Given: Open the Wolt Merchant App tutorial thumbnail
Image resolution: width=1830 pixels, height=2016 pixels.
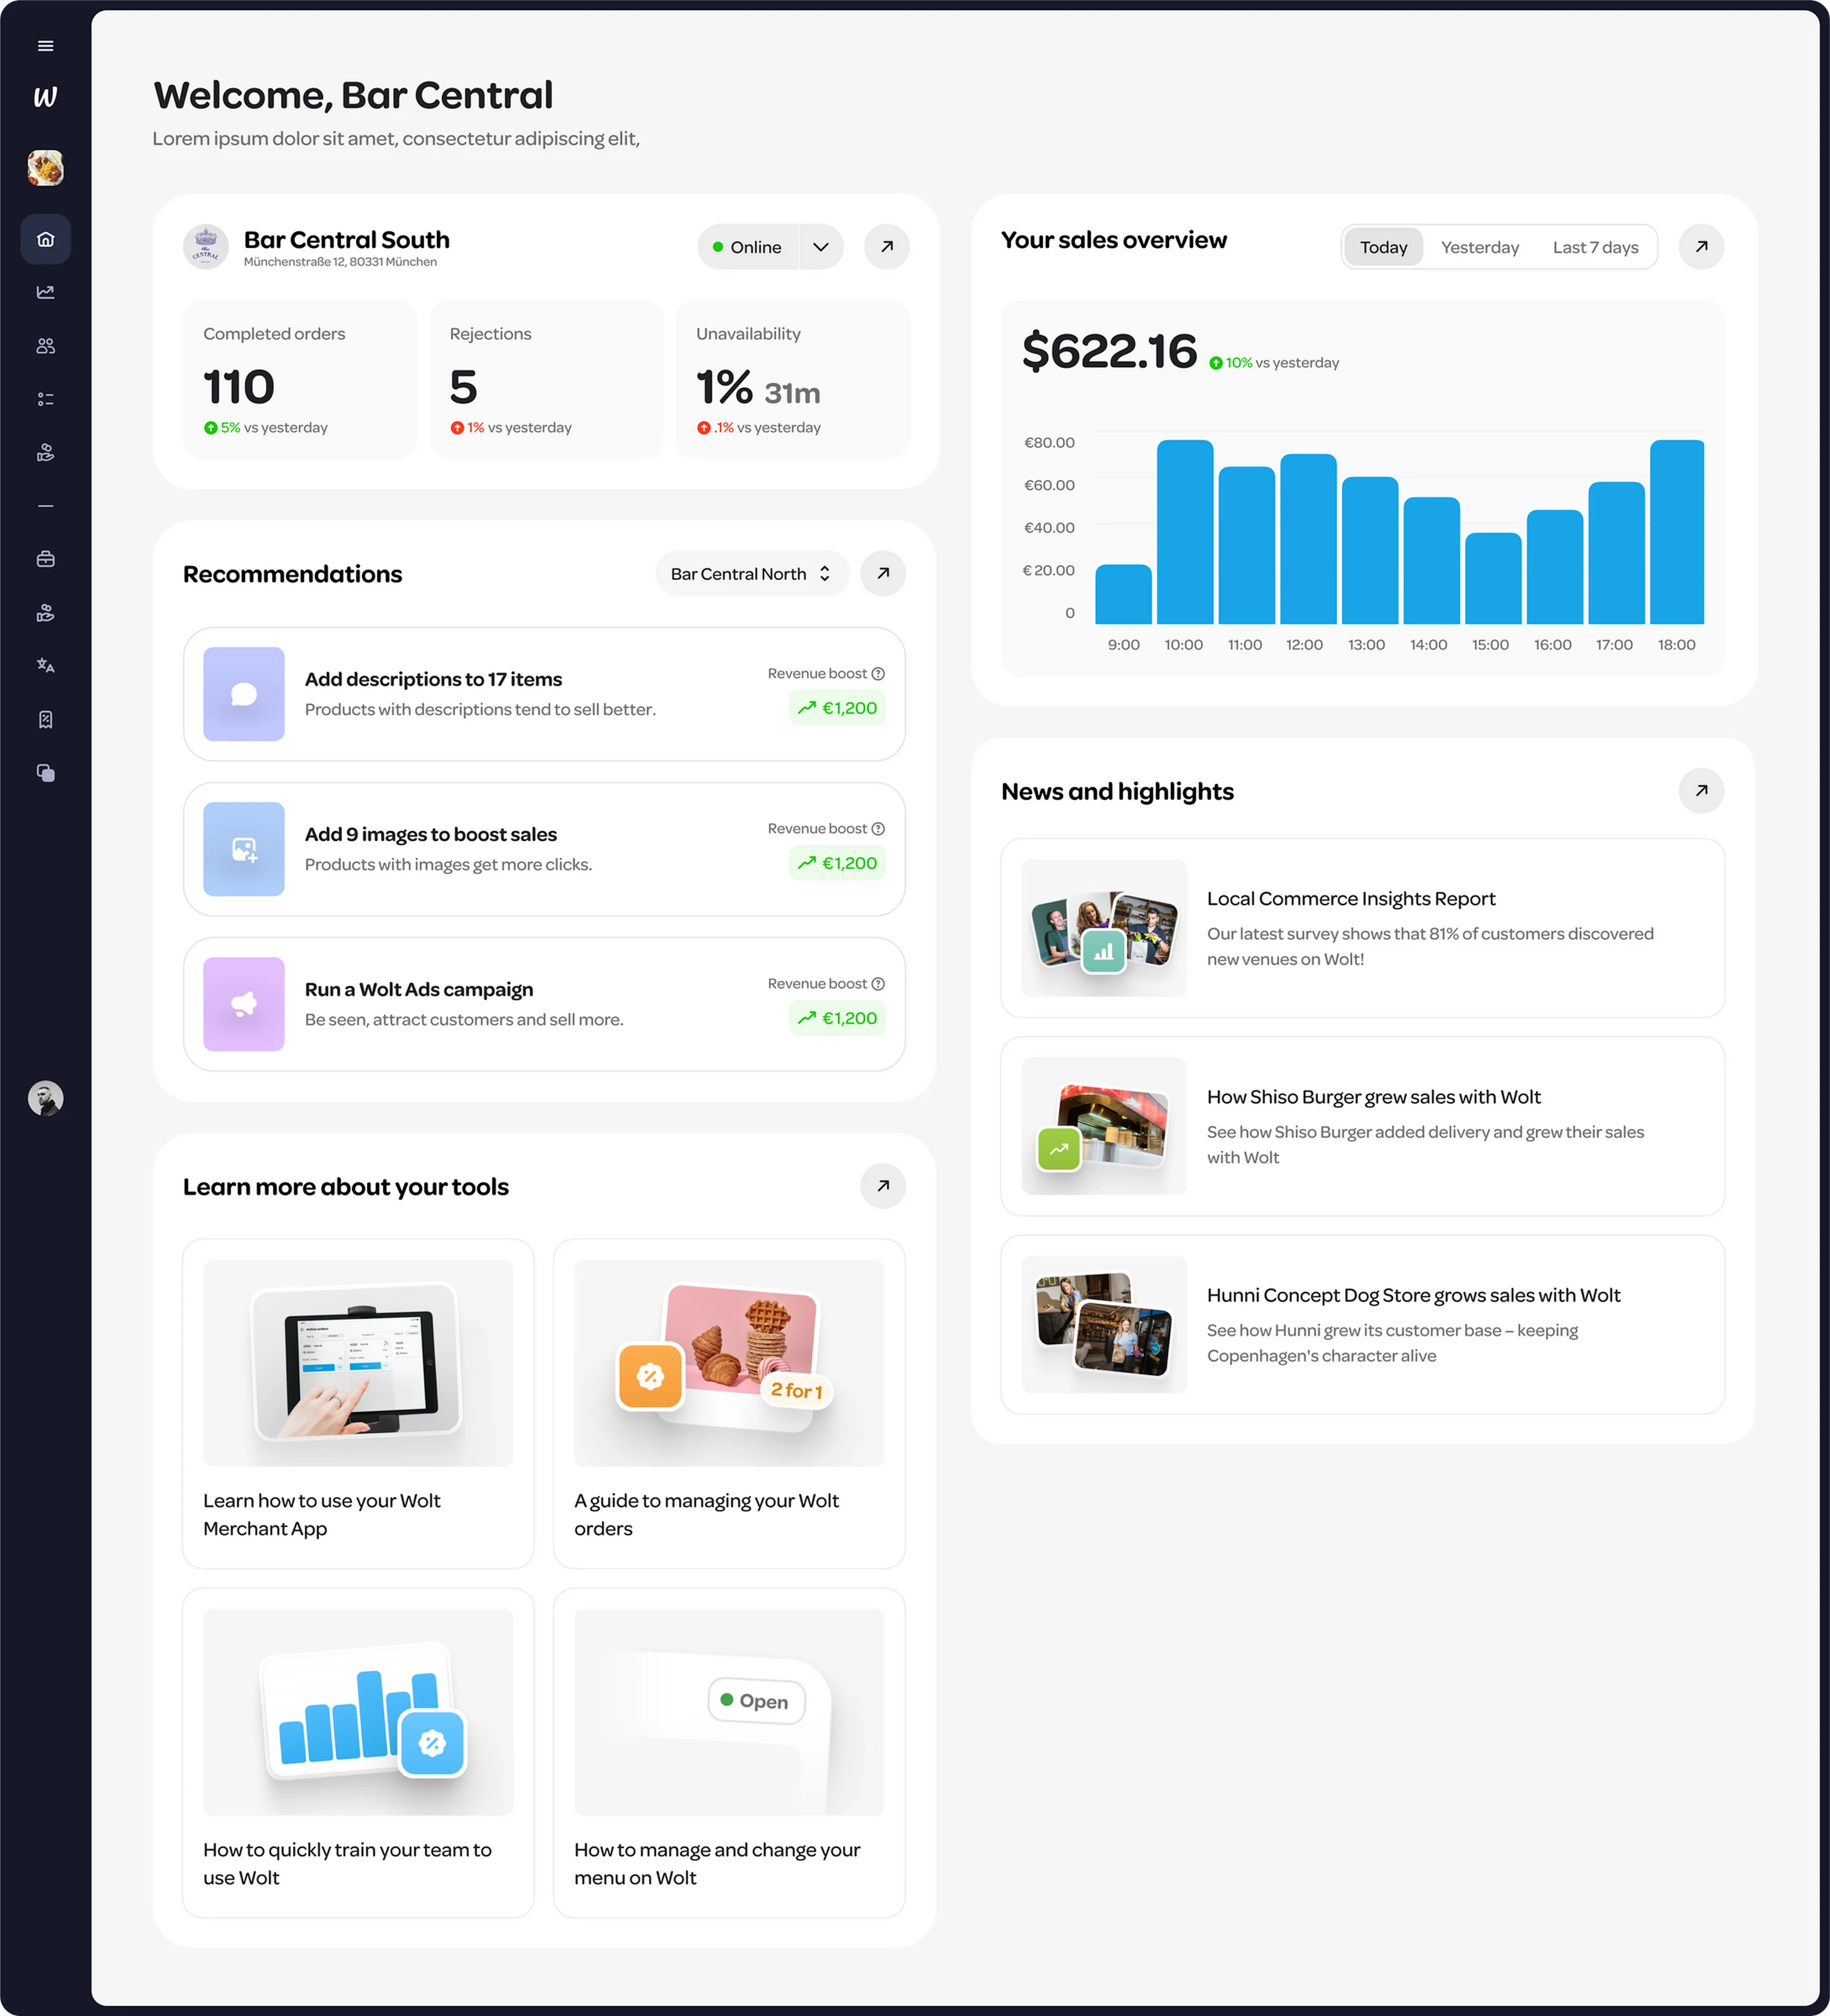Looking at the screenshot, I should click(358, 1362).
